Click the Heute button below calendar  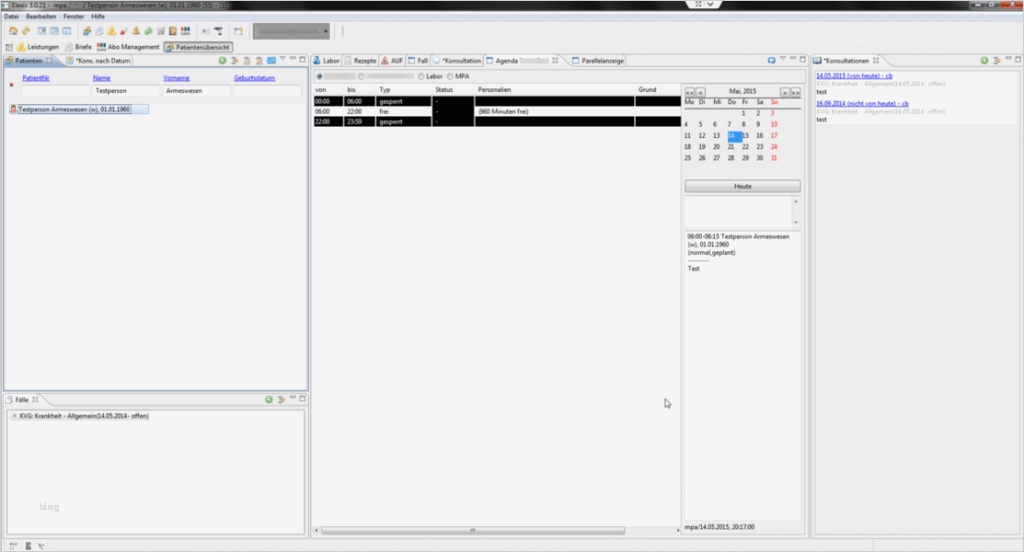coord(743,186)
